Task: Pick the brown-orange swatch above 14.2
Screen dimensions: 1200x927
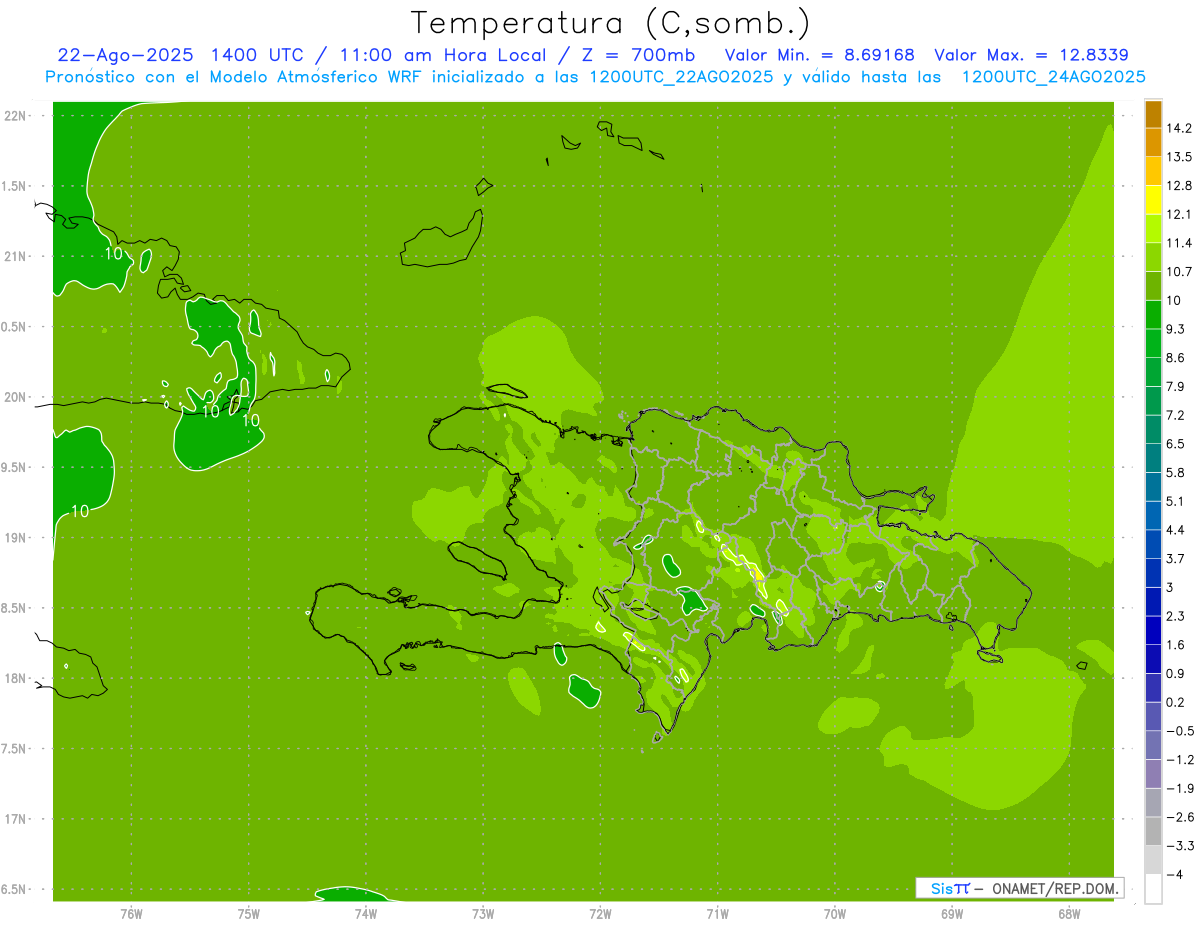Action: coord(1153,114)
